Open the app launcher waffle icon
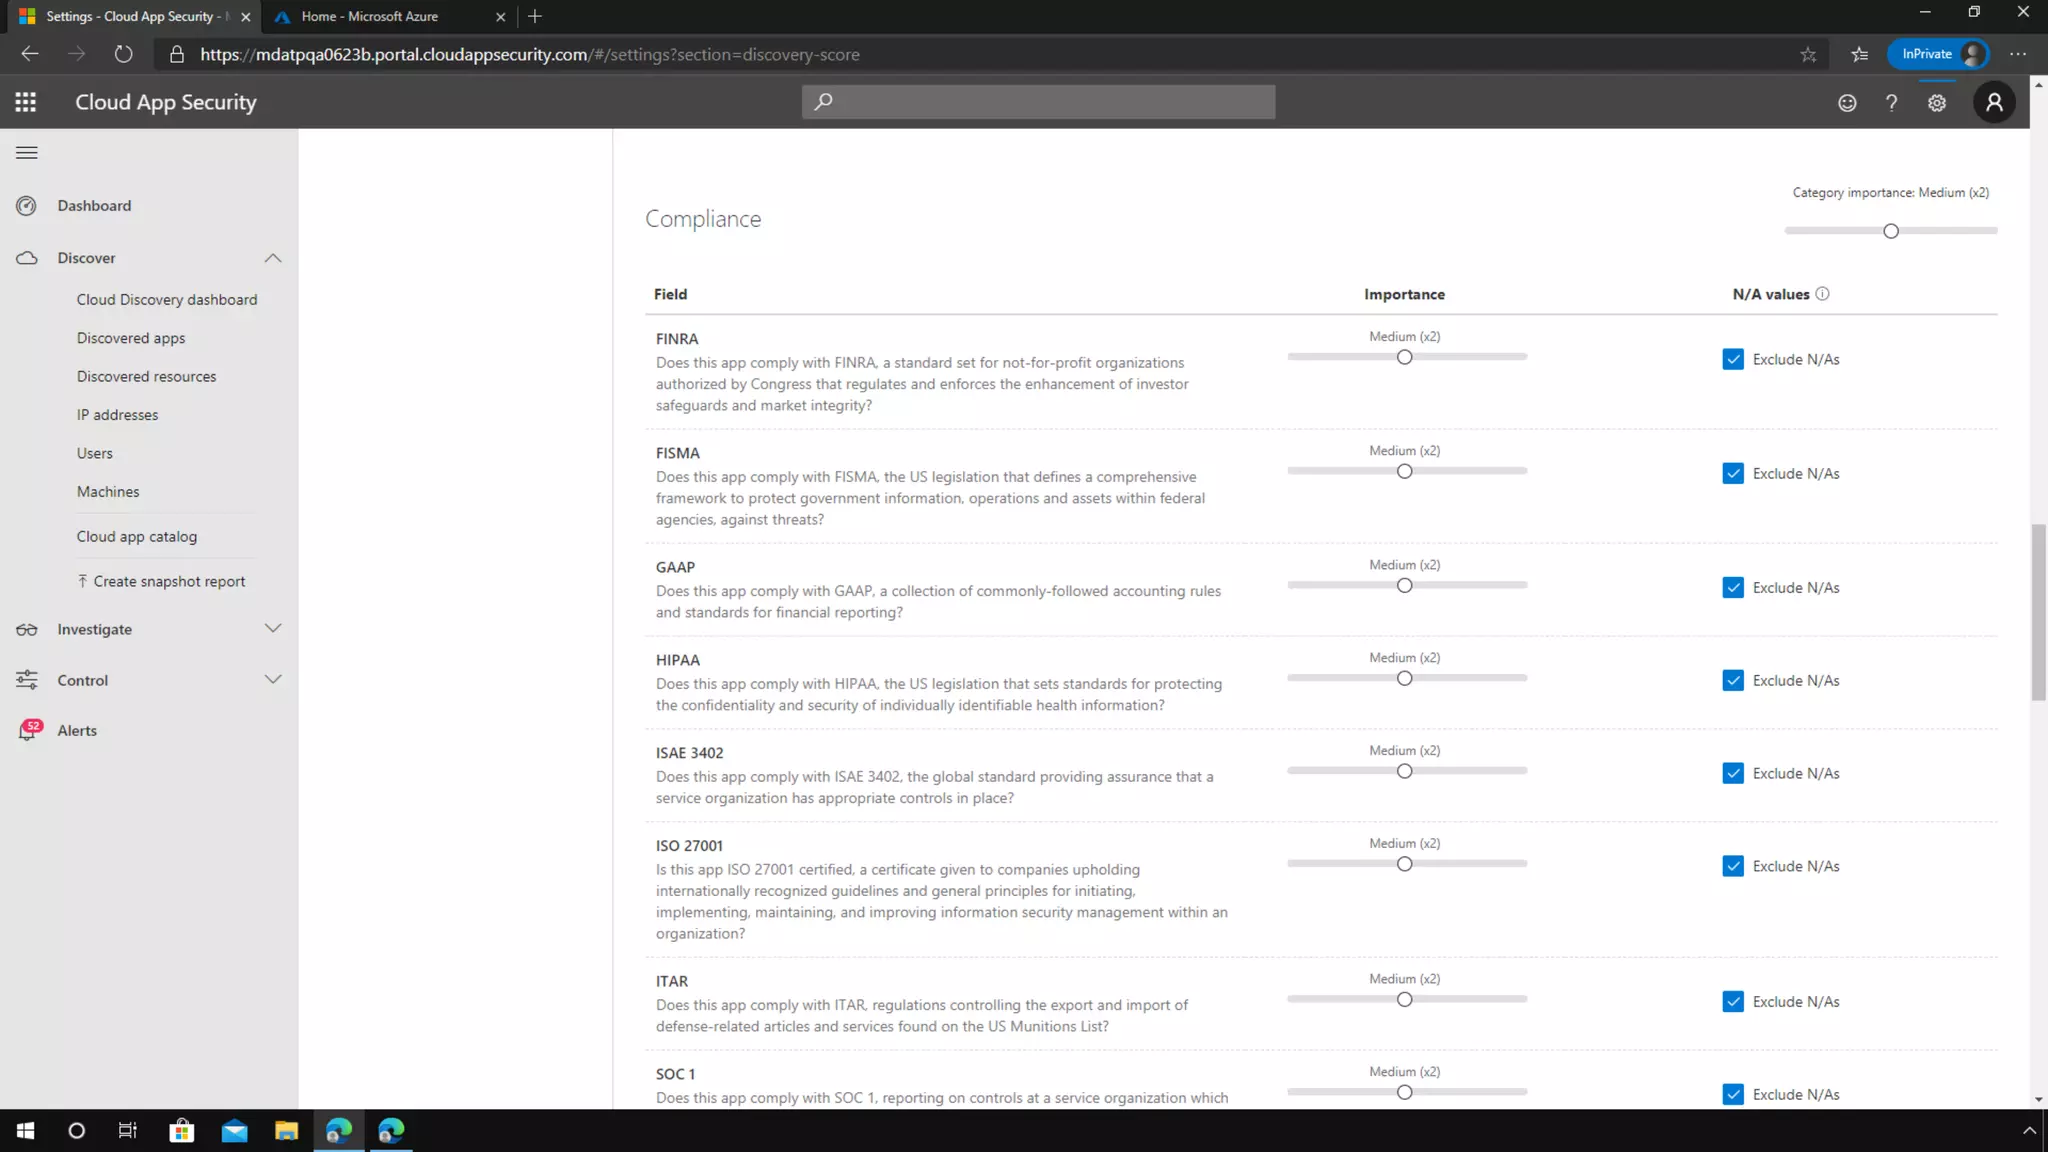This screenshot has height=1152, width=2048. [26, 102]
